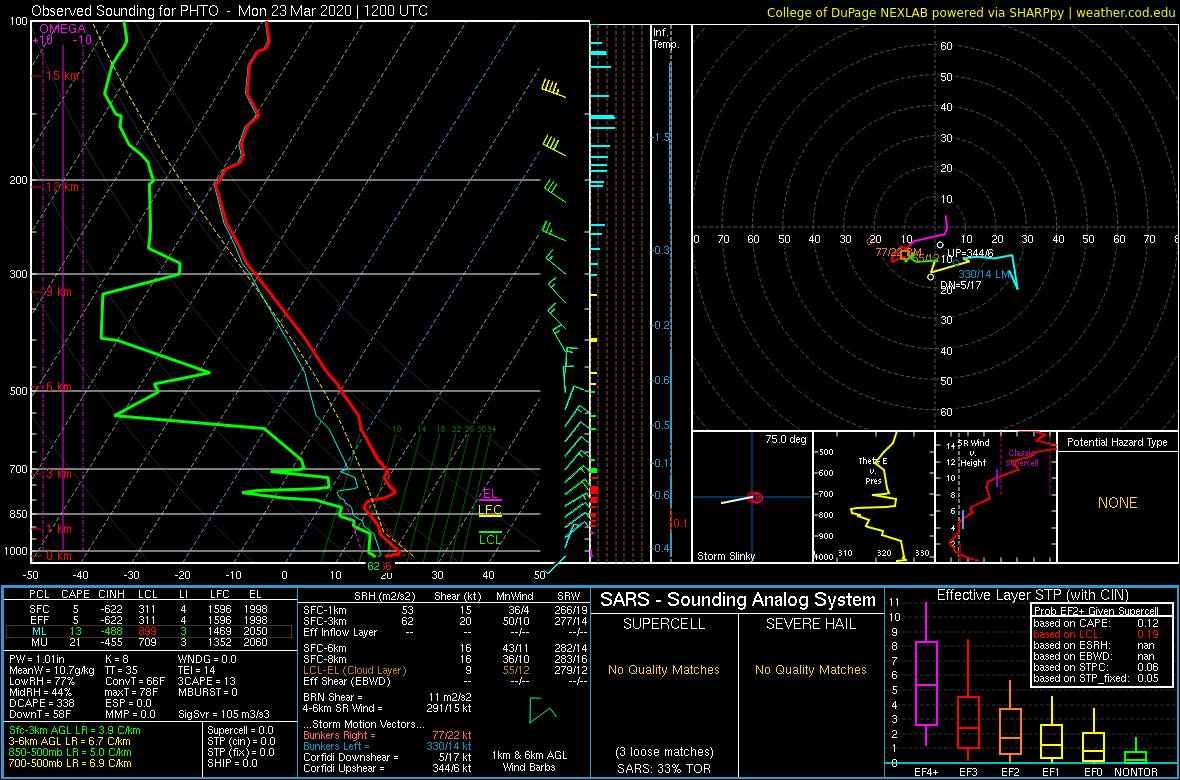Click the 'SARS - Sounding Analog System' header

738,600
